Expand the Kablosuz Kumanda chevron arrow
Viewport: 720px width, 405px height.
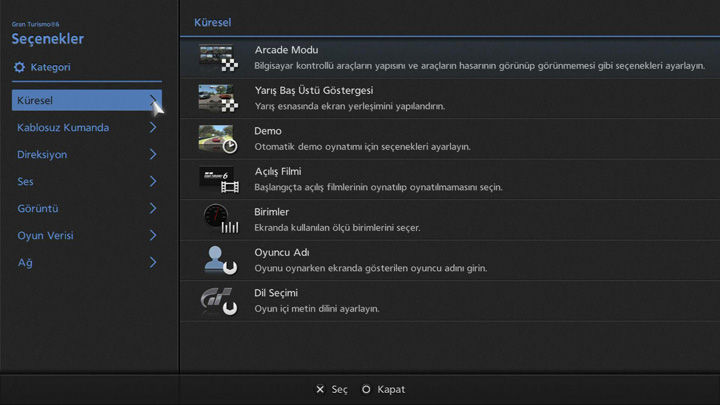click(153, 128)
